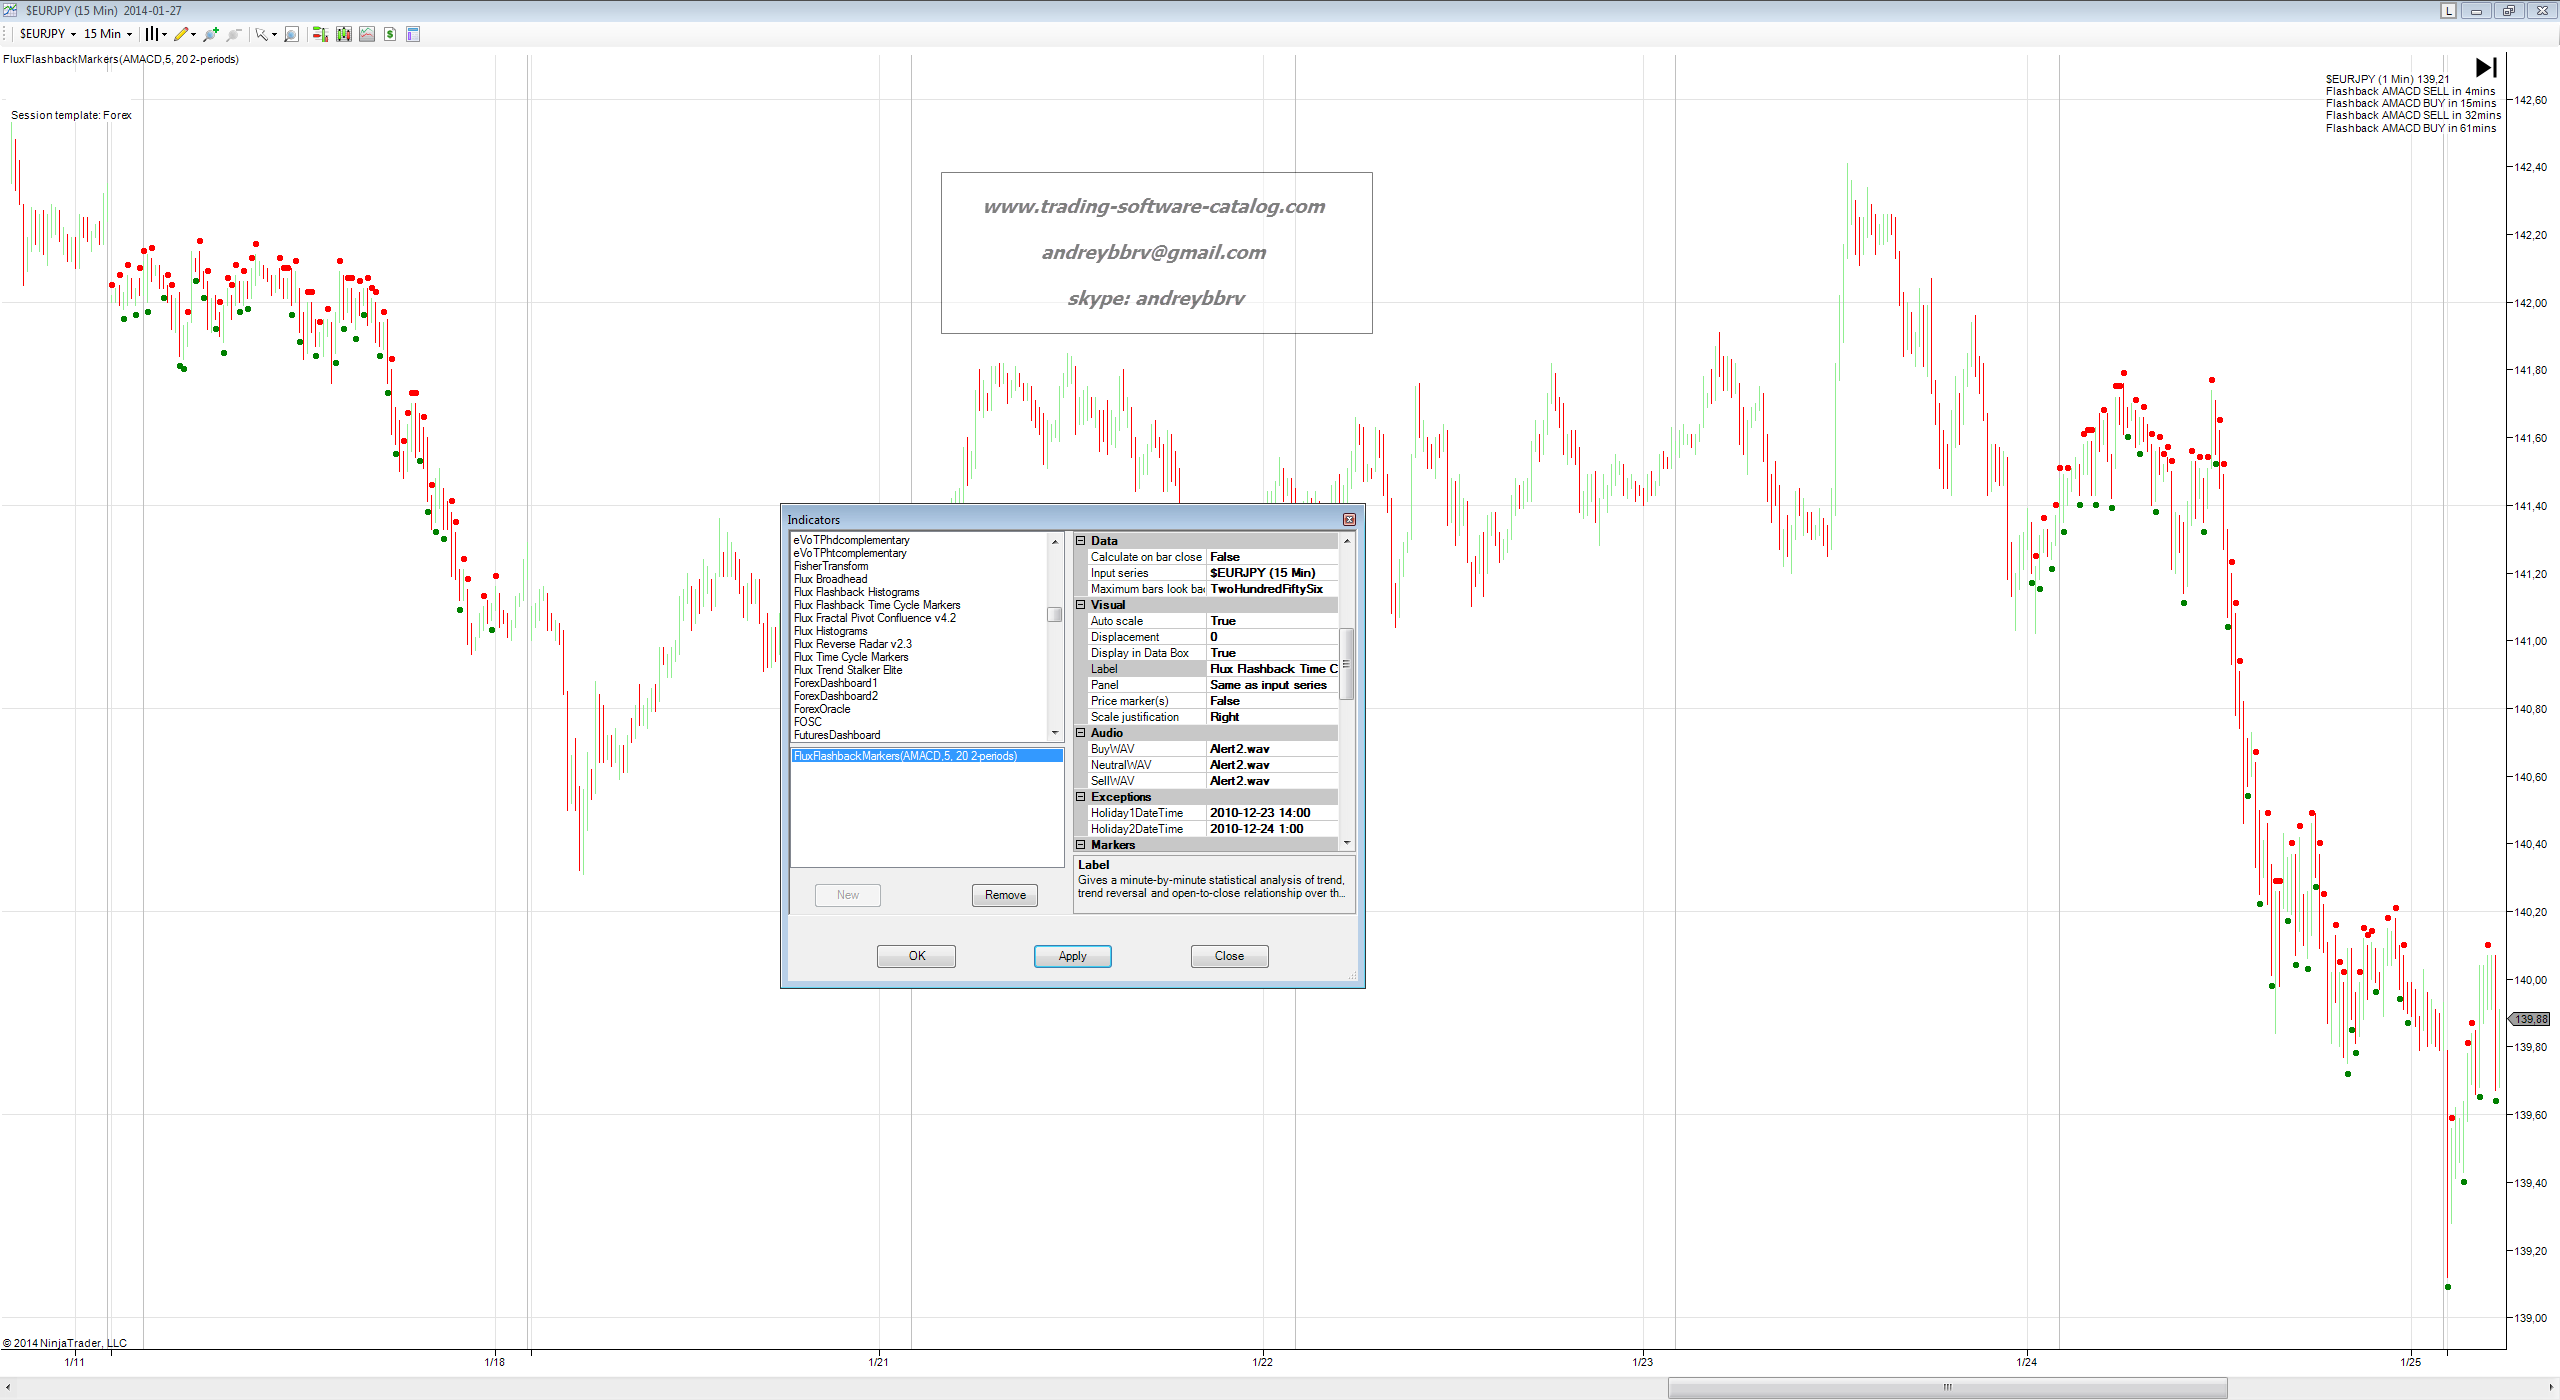Image resolution: width=2560 pixels, height=1400 pixels.
Task: Open the chart properties icon
Action: pos(413,34)
